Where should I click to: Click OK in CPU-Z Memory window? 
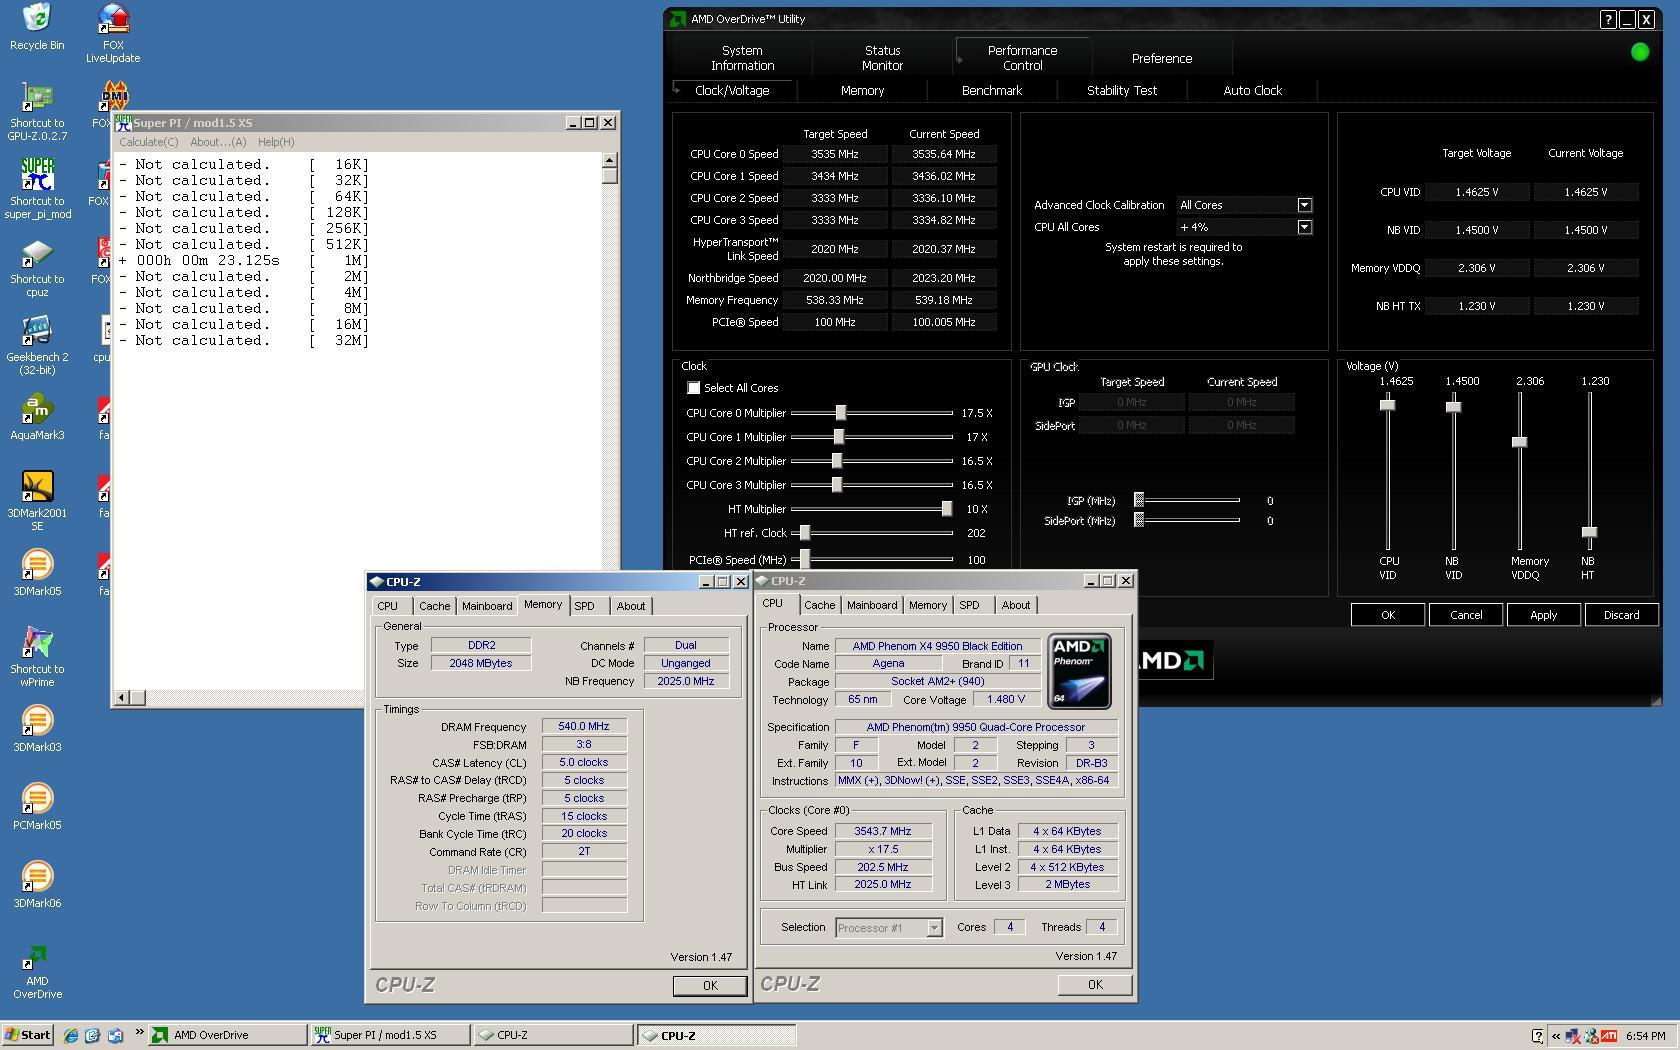coord(710,986)
